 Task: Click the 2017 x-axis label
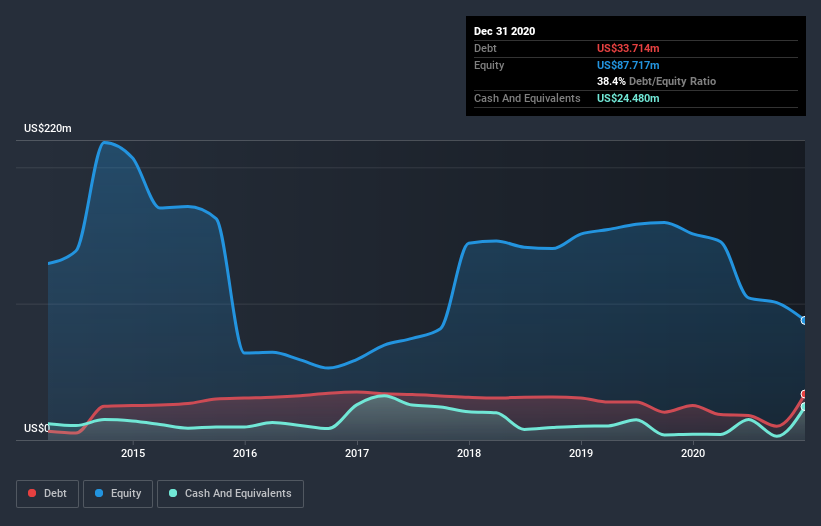(x=357, y=453)
